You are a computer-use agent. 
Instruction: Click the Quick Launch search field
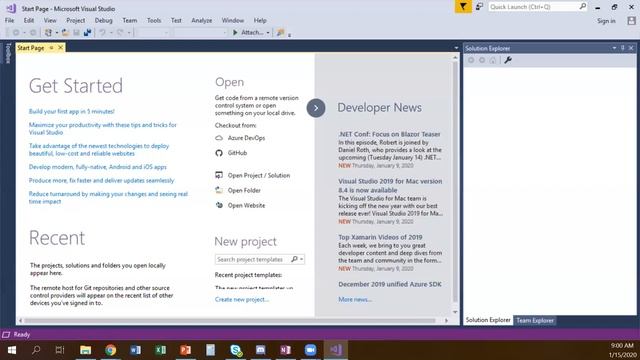click(533, 7)
